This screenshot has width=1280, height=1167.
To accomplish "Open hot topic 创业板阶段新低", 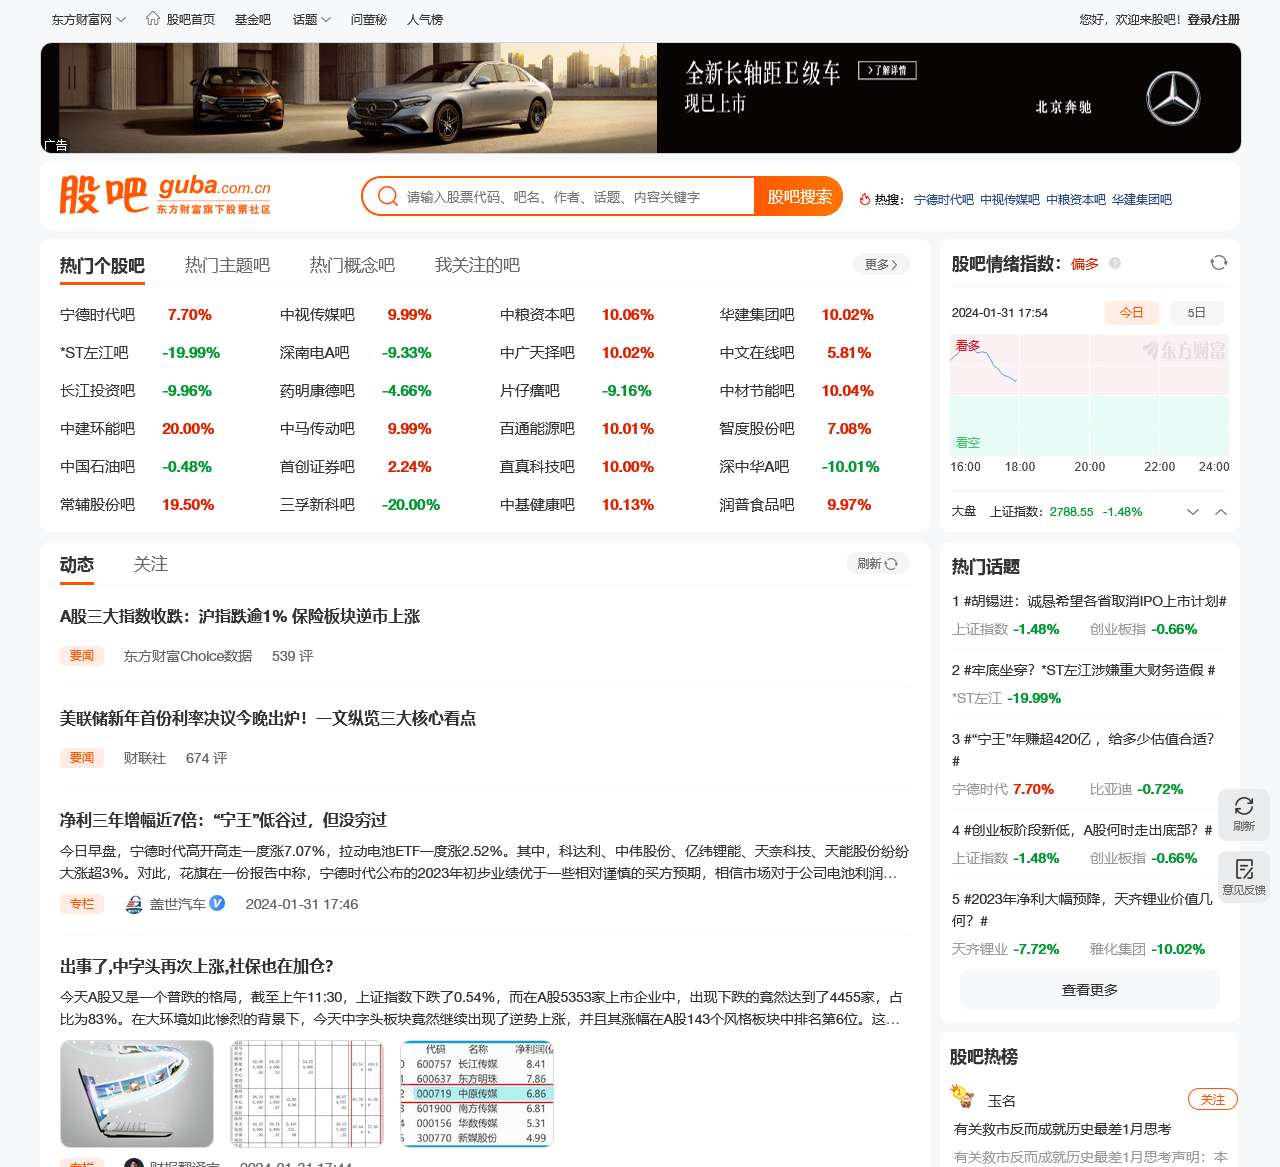I will pyautogui.click(x=1082, y=830).
